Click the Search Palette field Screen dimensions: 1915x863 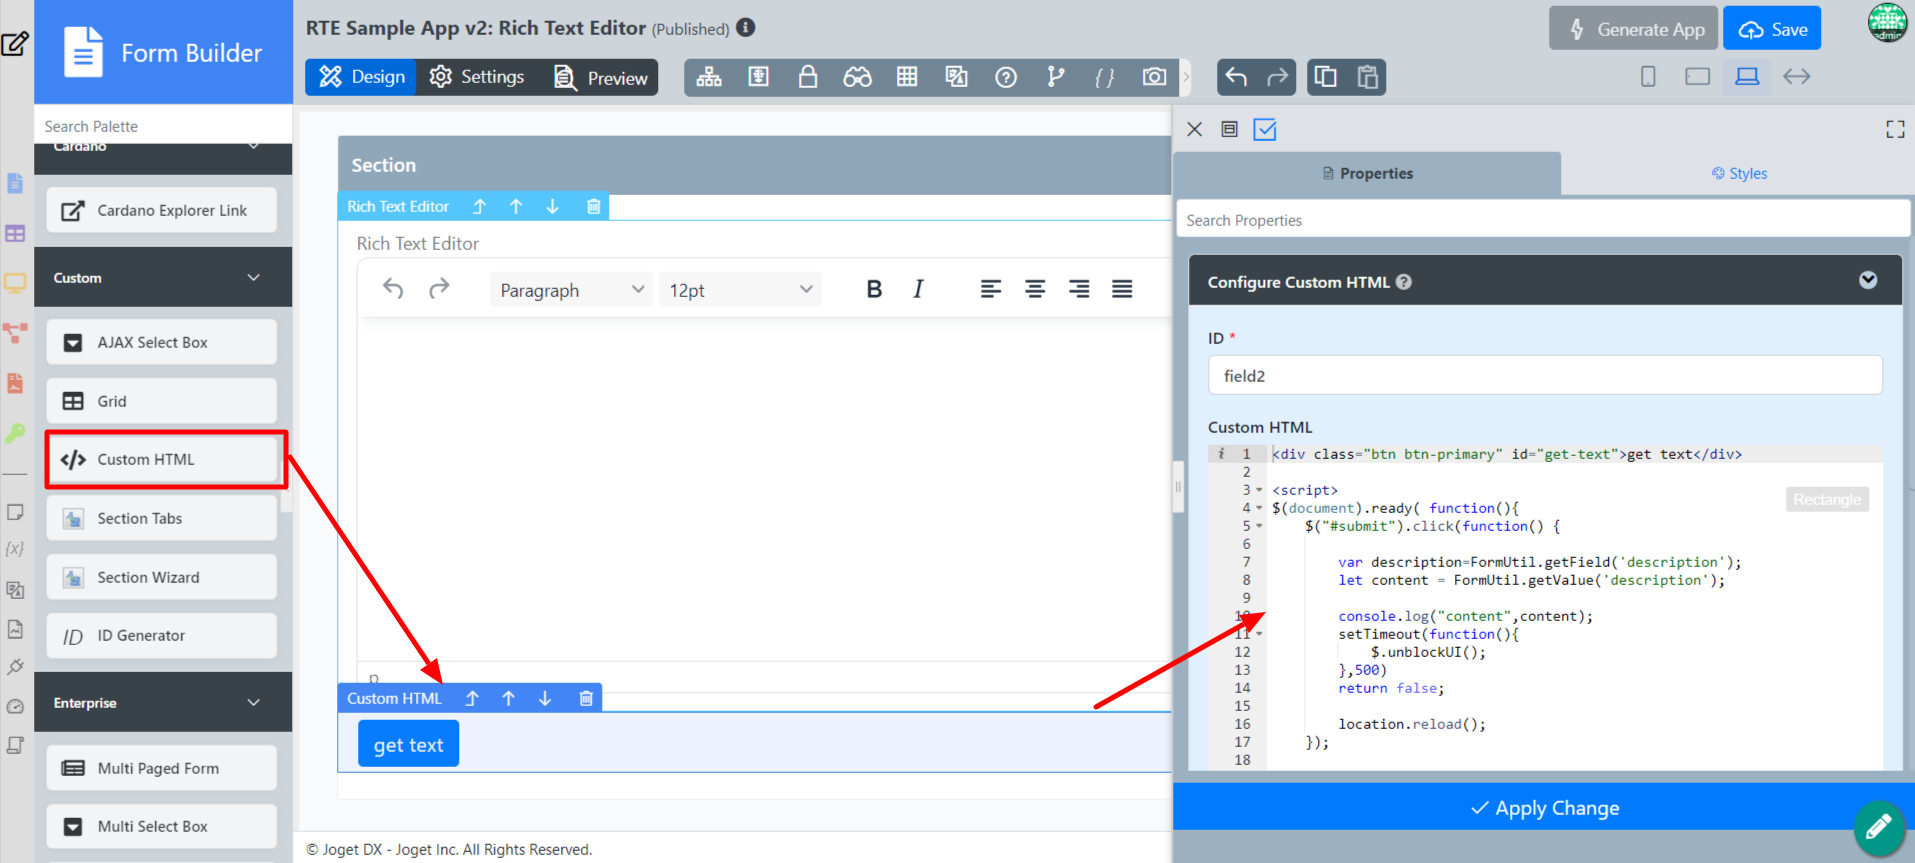point(163,126)
